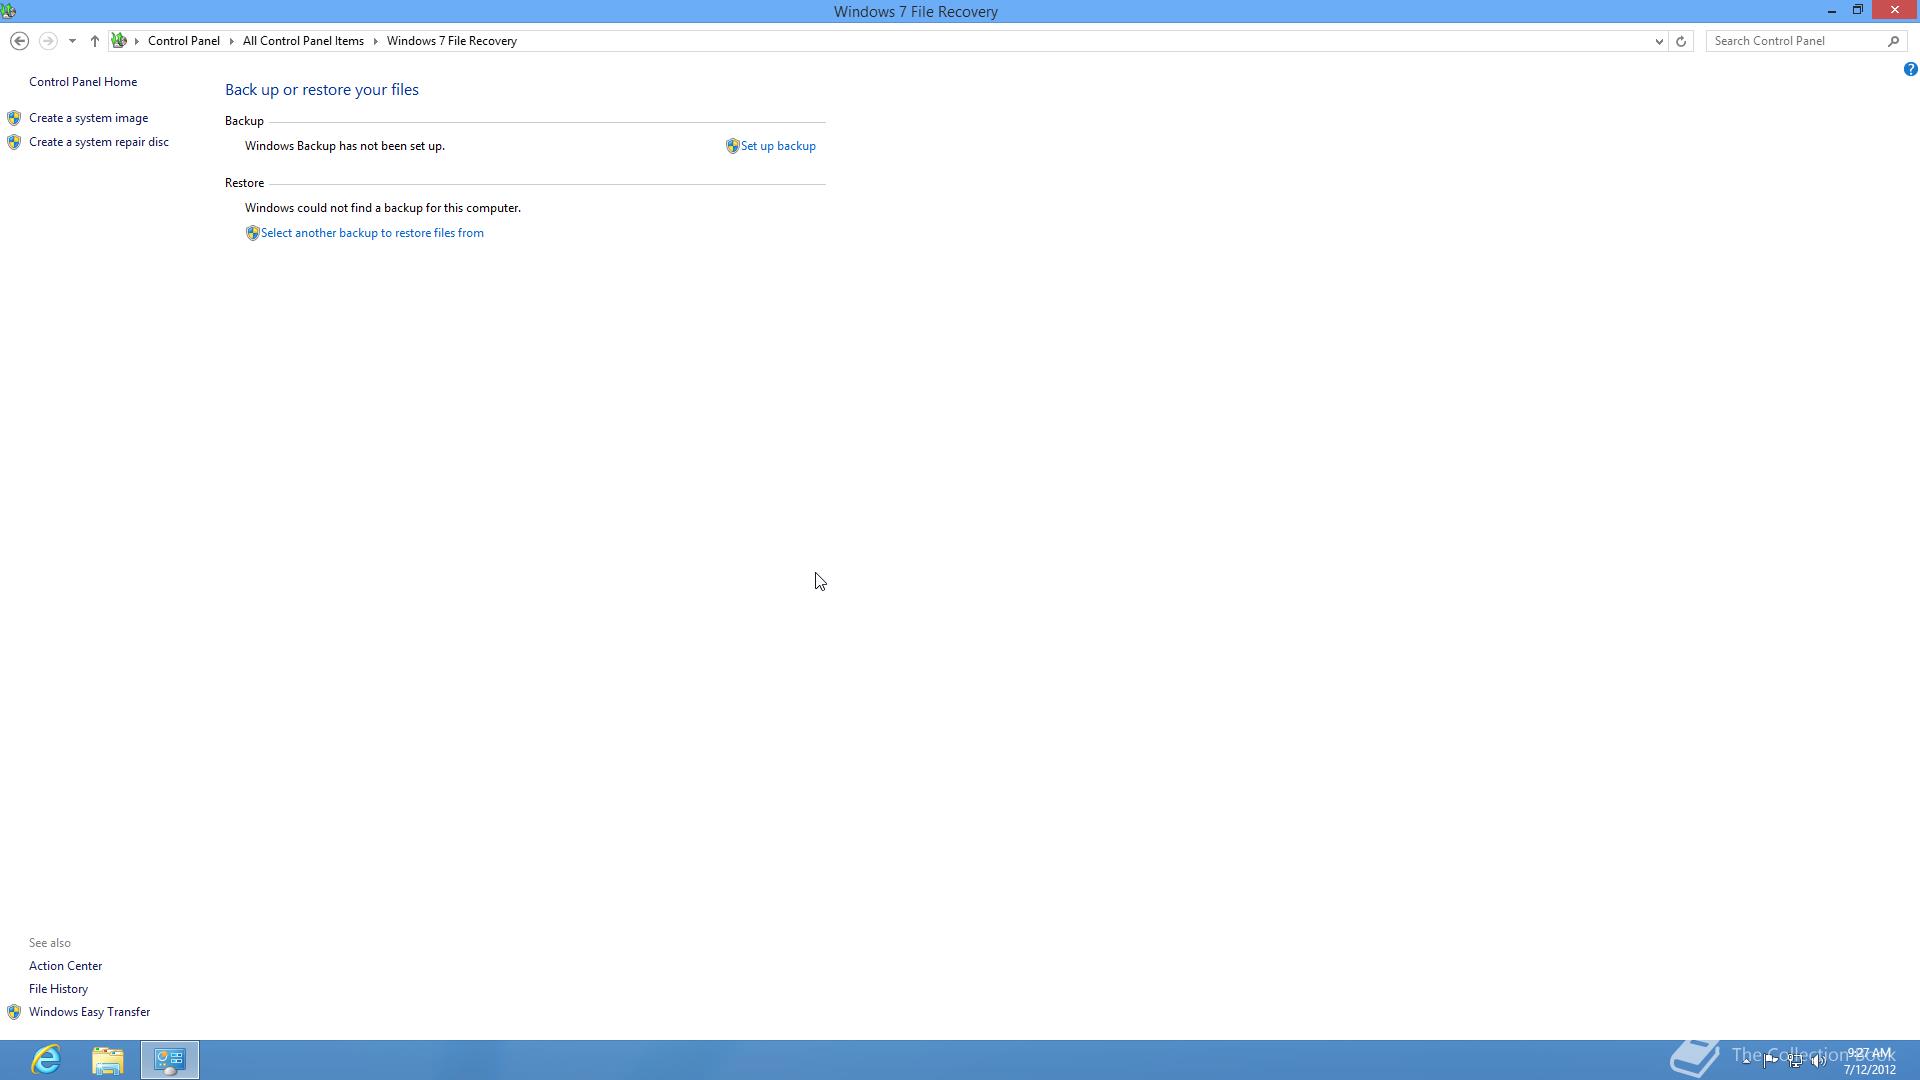Close the Windows 7 File Recovery window

tap(1895, 10)
